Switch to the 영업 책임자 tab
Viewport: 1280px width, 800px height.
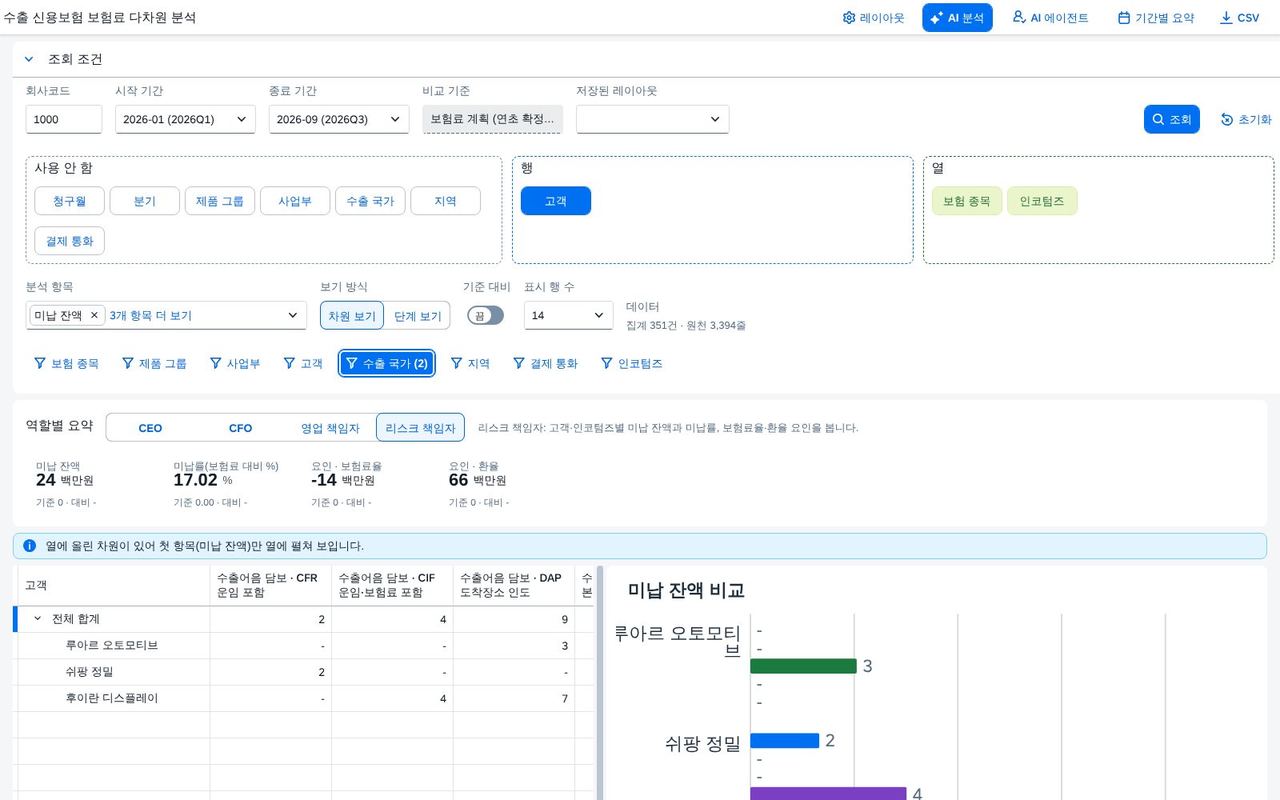coord(330,428)
